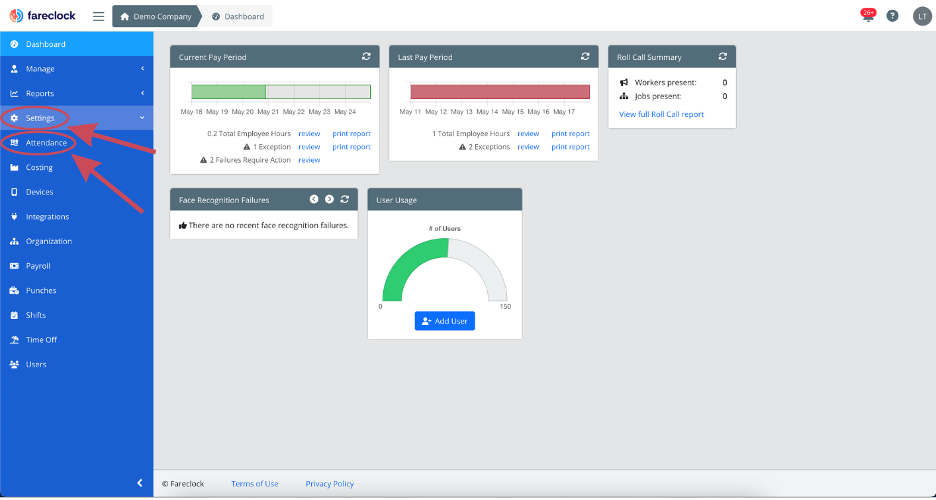
Task: Click the Manage person icon
Action: [14, 69]
